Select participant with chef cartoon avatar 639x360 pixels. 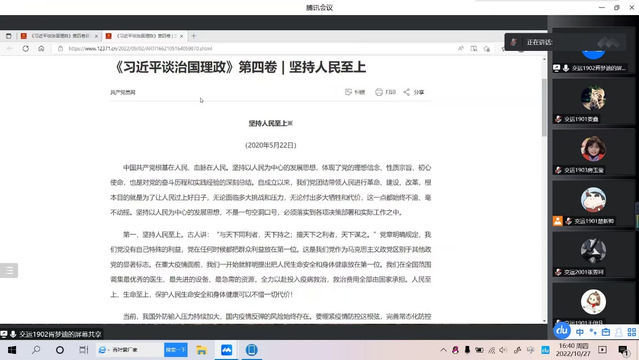coord(593,303)
